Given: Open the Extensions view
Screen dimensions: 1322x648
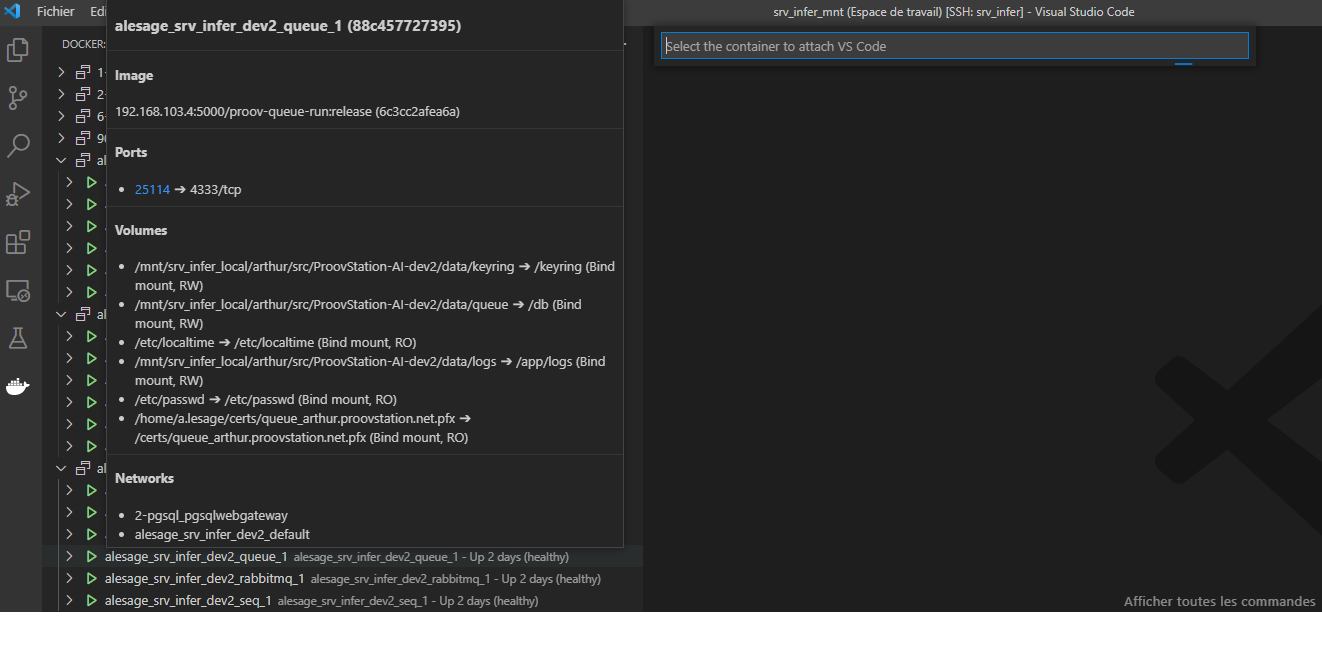Looking at the screenshot, I should [x=16, y=242].
